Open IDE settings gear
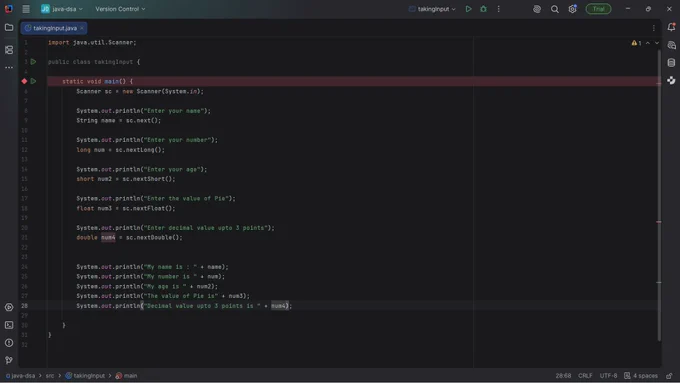Image resolution: width=680 pixels, height=383 pixels. [572, 9]
